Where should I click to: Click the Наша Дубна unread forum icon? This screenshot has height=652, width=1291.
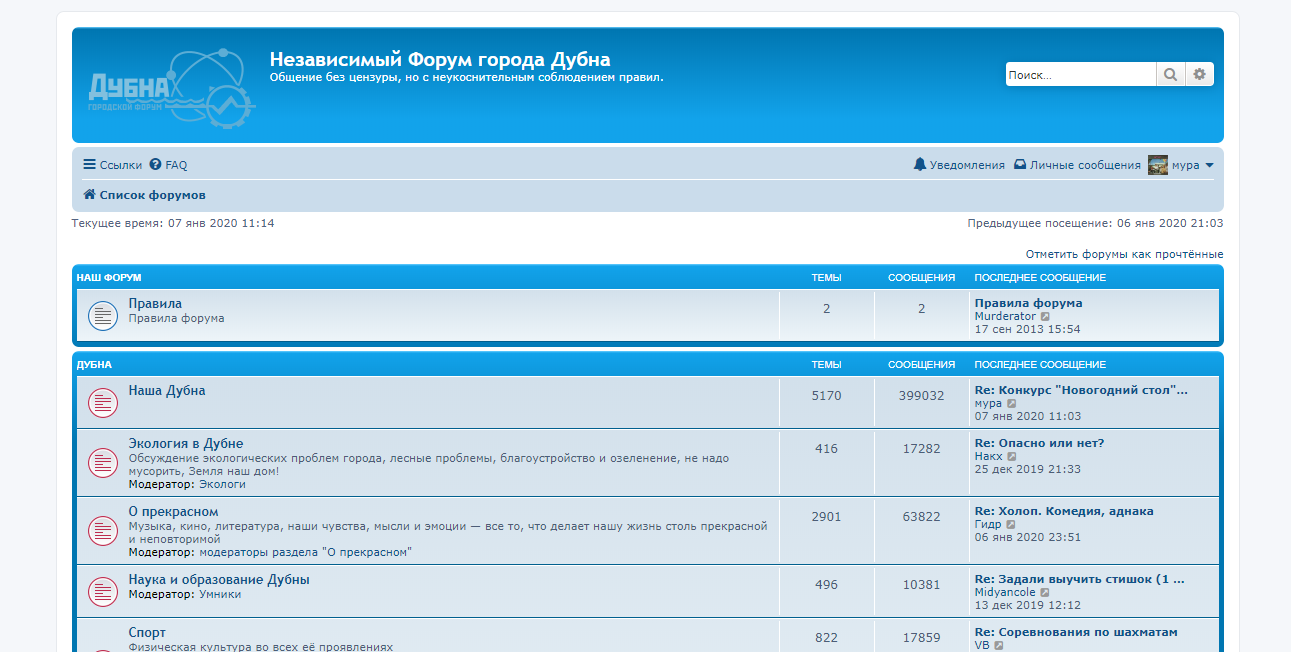pyautogui.click(x=103, y=403)
